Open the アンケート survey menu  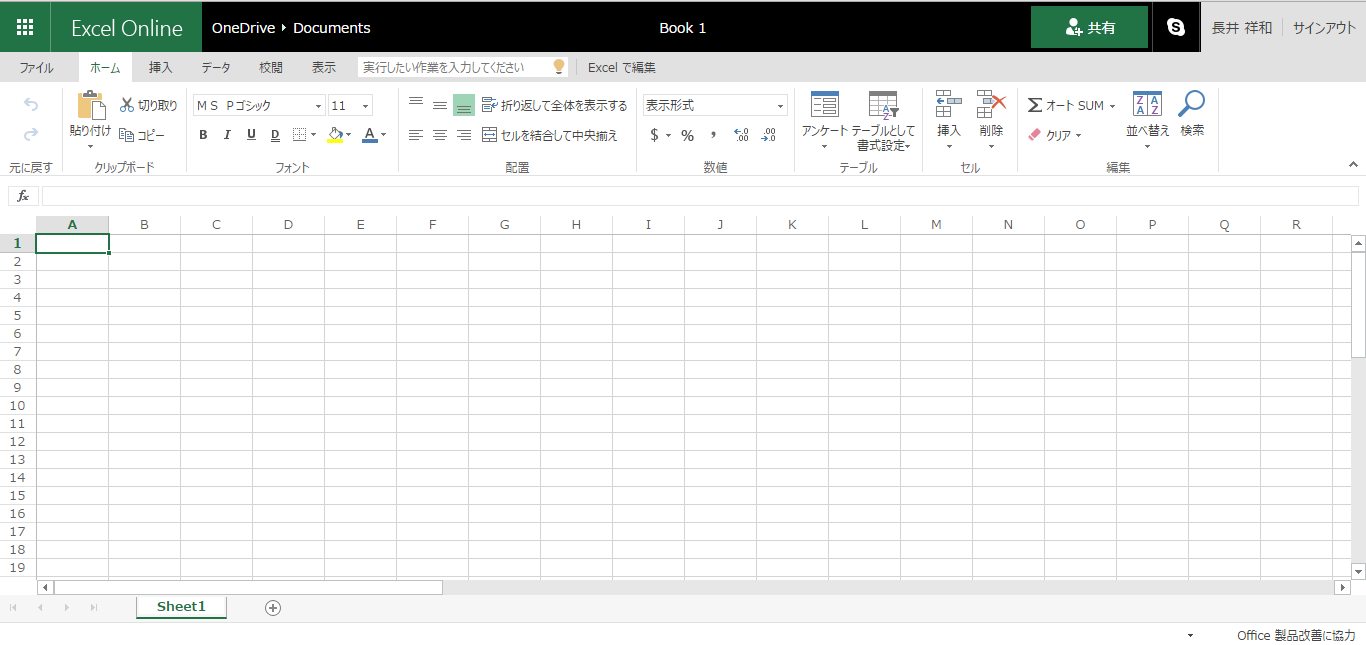[x=825, y=120]
